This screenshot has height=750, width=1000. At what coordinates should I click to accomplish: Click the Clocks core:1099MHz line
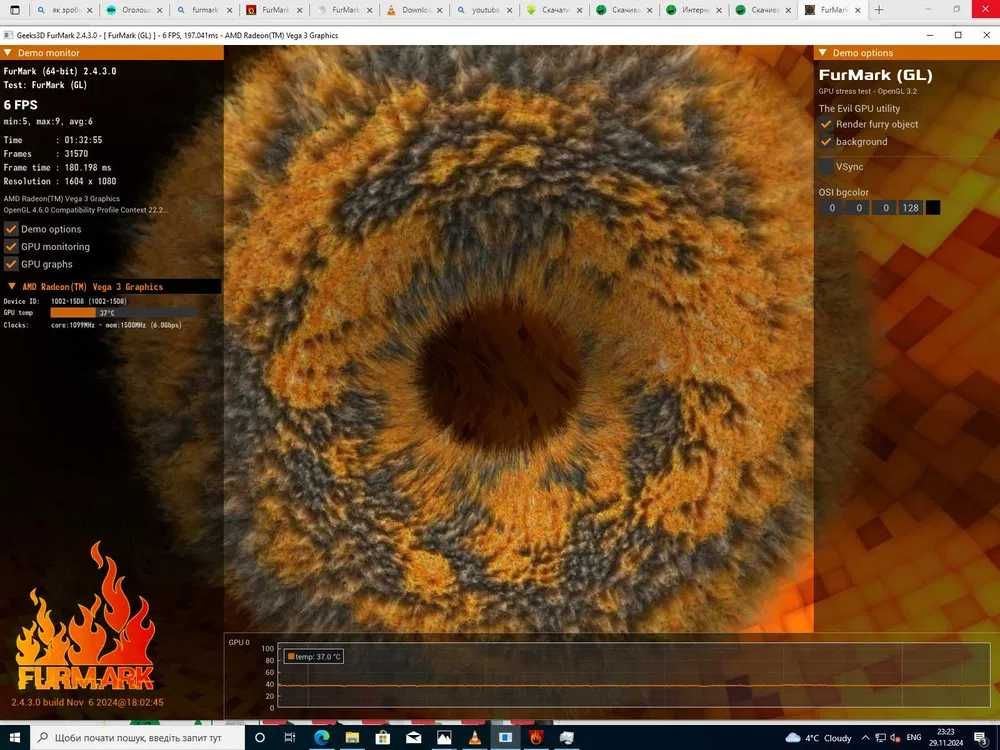92,325
